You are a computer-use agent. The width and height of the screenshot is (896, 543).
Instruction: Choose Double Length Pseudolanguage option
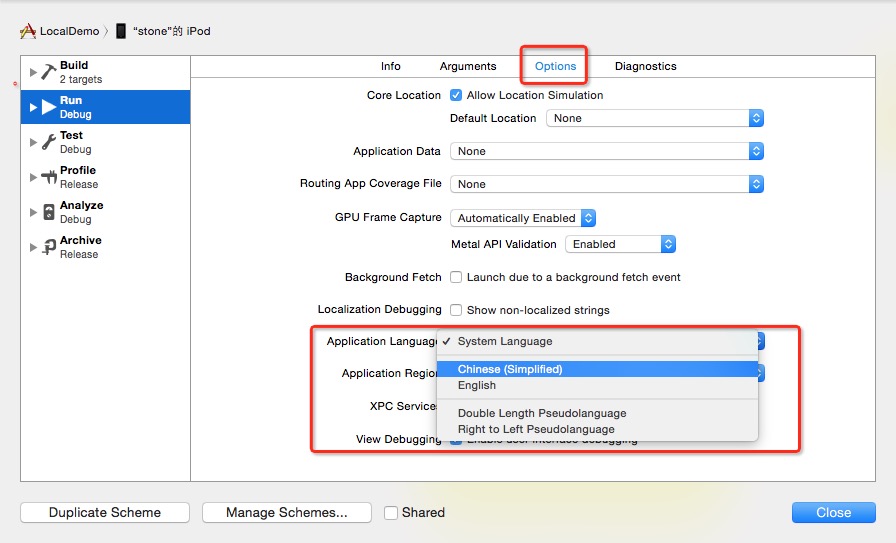pos(597,413)
